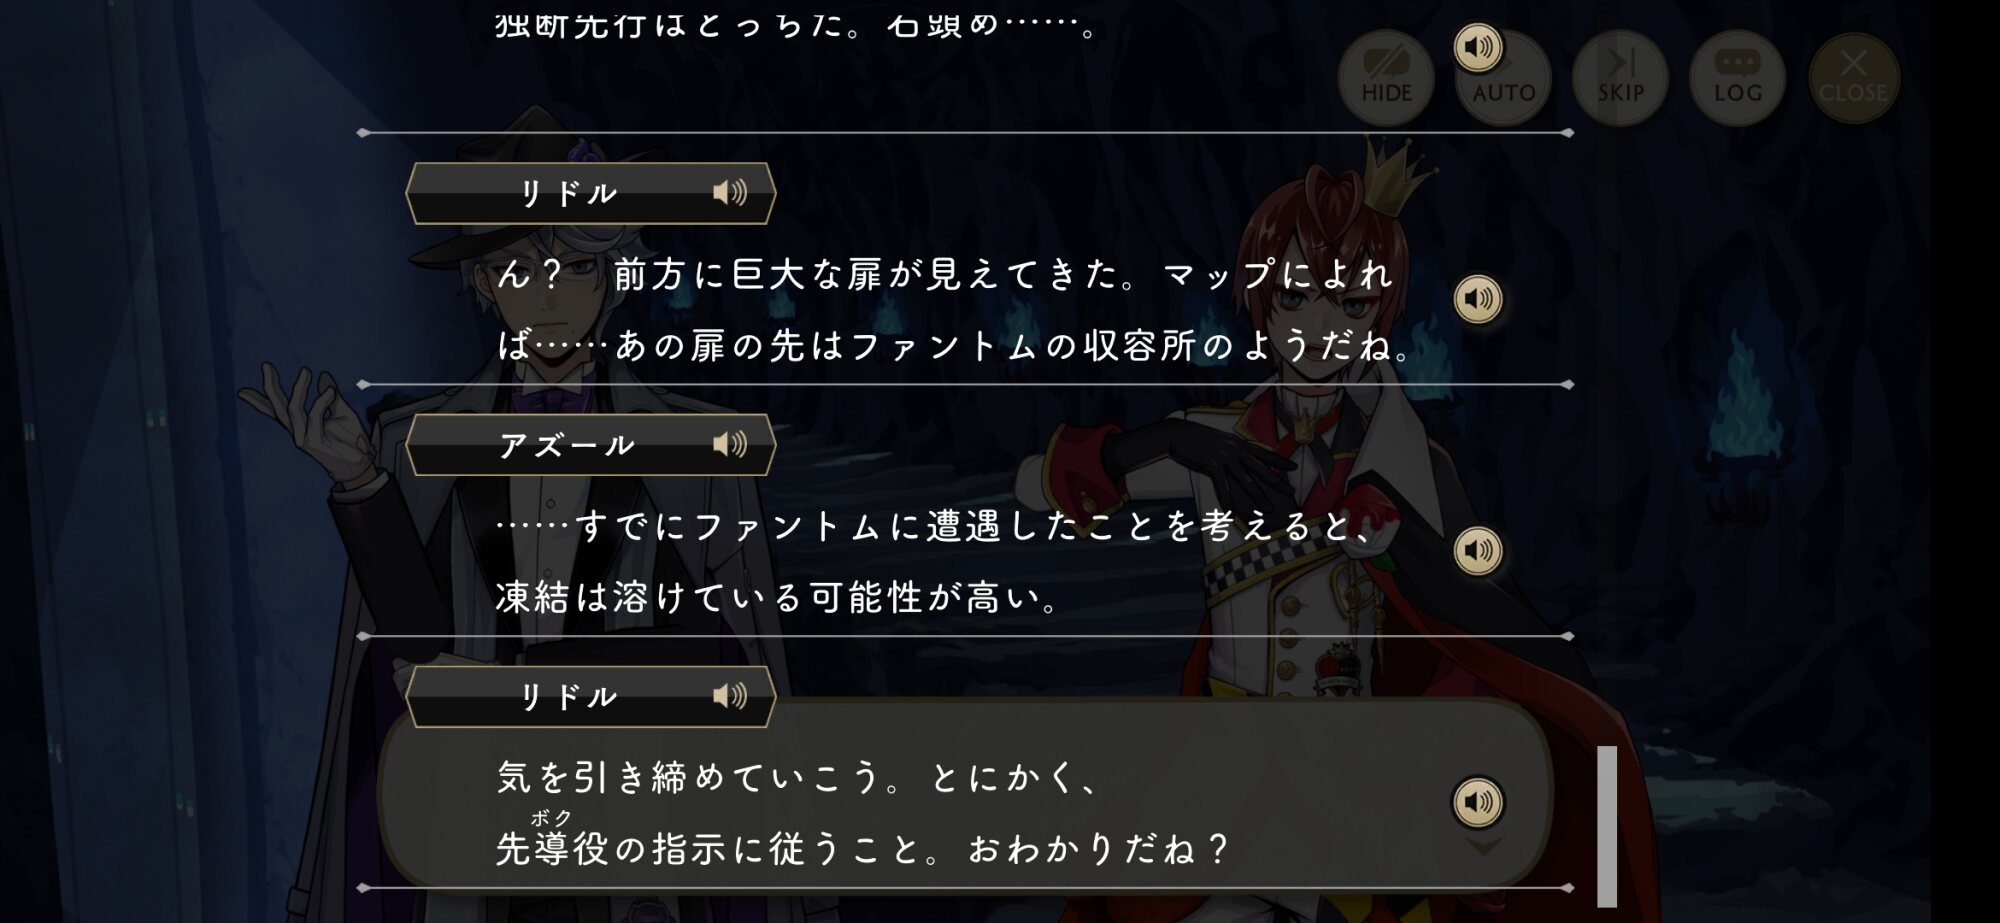Tap the highlighted dialogue 先導役の指示に従うこと
2000x923 pixels.
point(715,848)
